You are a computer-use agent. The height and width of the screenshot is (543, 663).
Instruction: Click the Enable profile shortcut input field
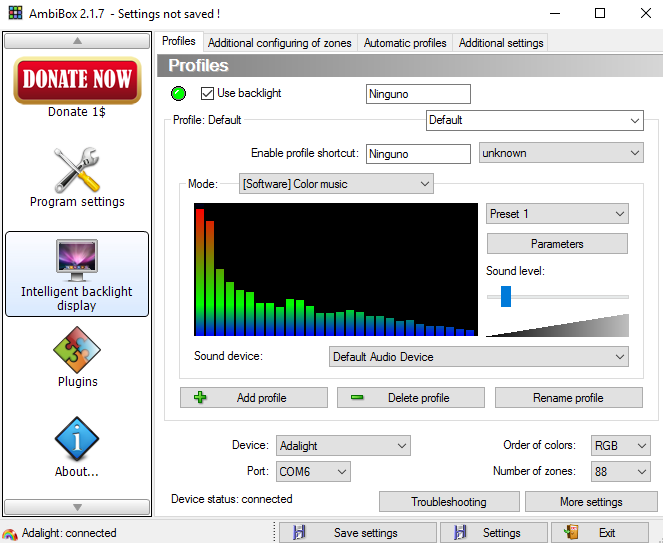pos(418,154)
